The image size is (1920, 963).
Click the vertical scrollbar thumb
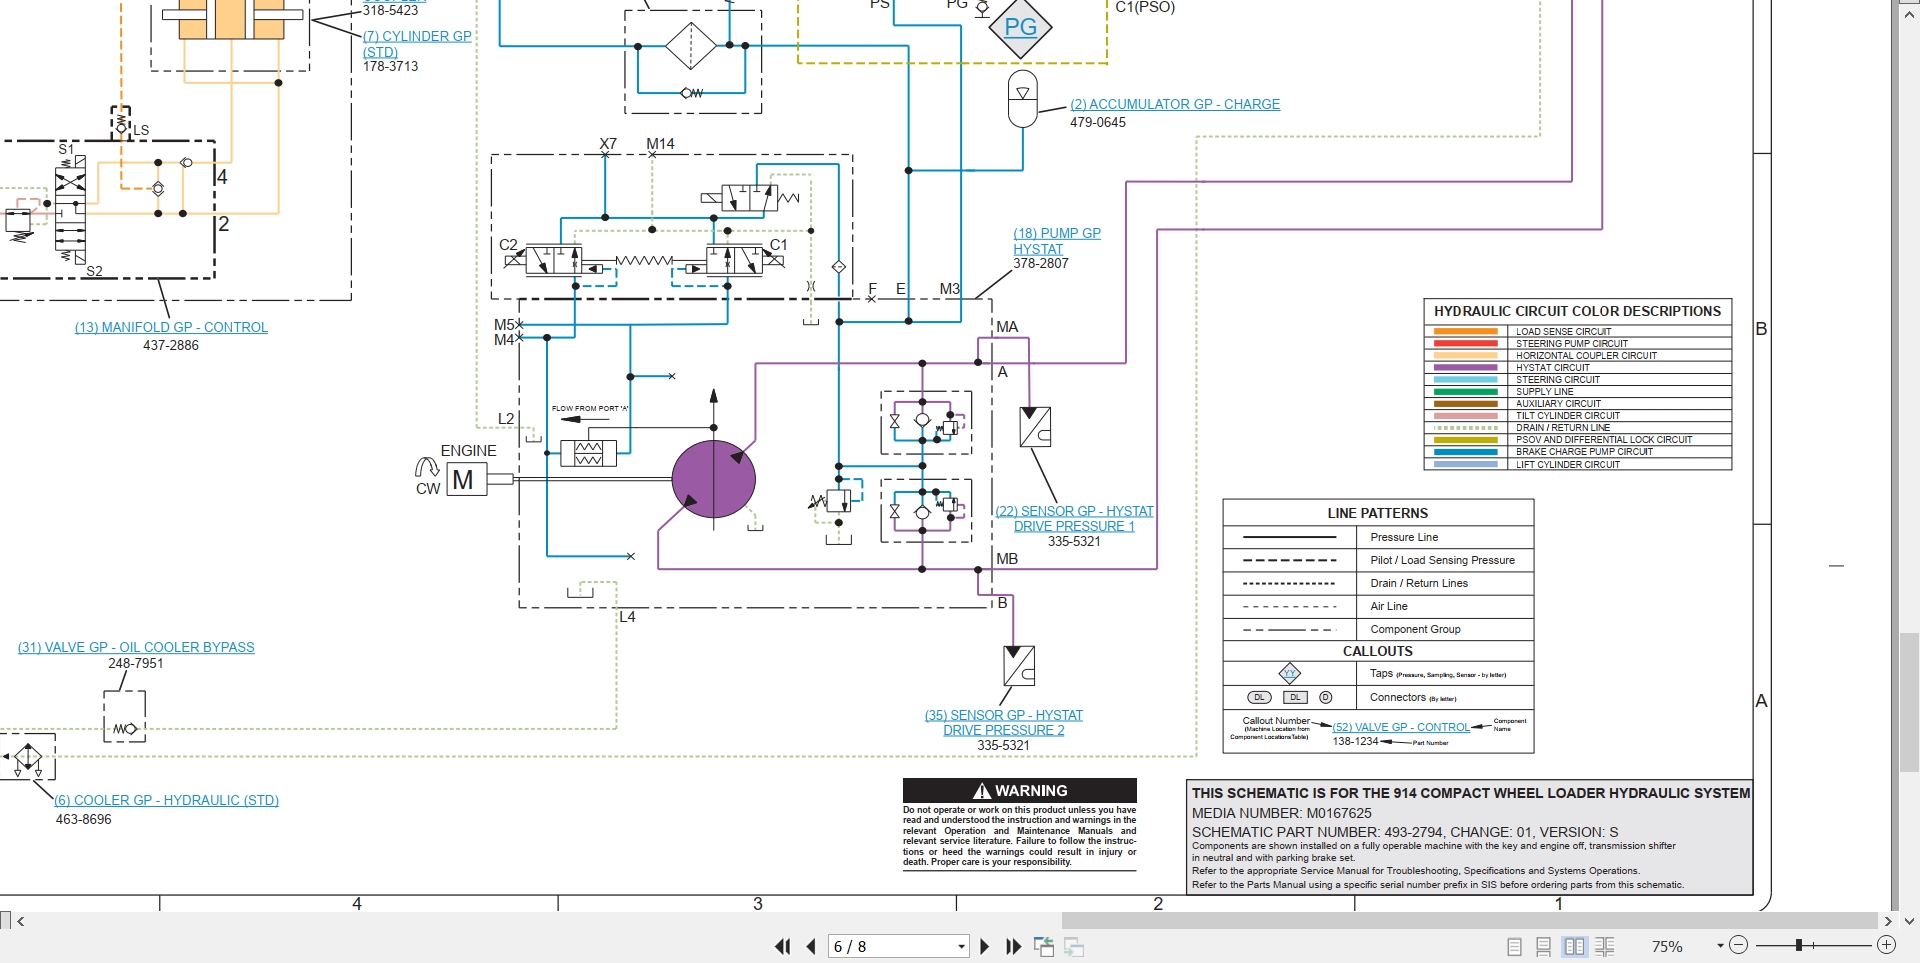coord(1909,702)
